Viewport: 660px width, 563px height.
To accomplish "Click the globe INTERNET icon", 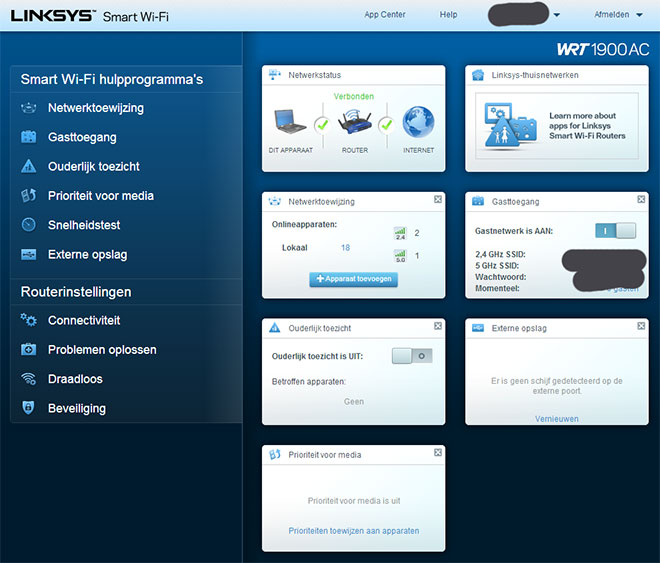I will [418, 122].
